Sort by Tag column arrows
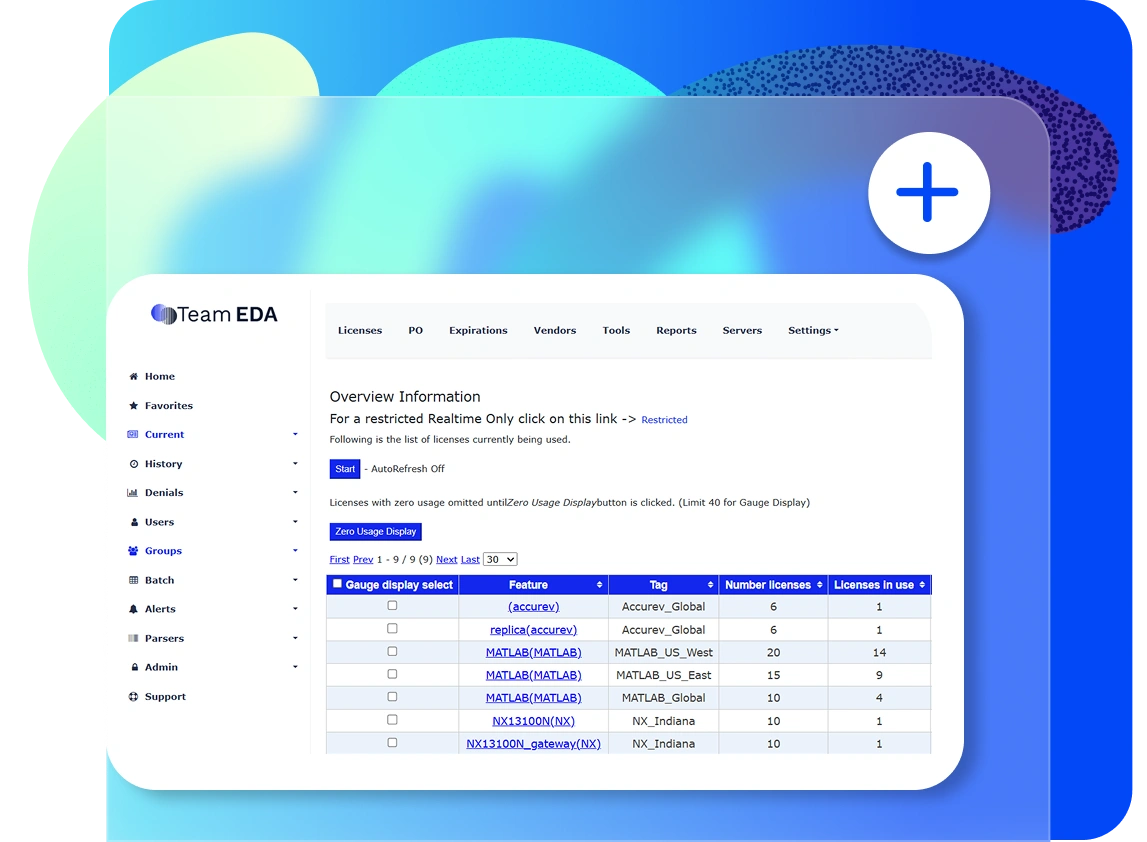The image size is (1147, 842). (710, 585)
